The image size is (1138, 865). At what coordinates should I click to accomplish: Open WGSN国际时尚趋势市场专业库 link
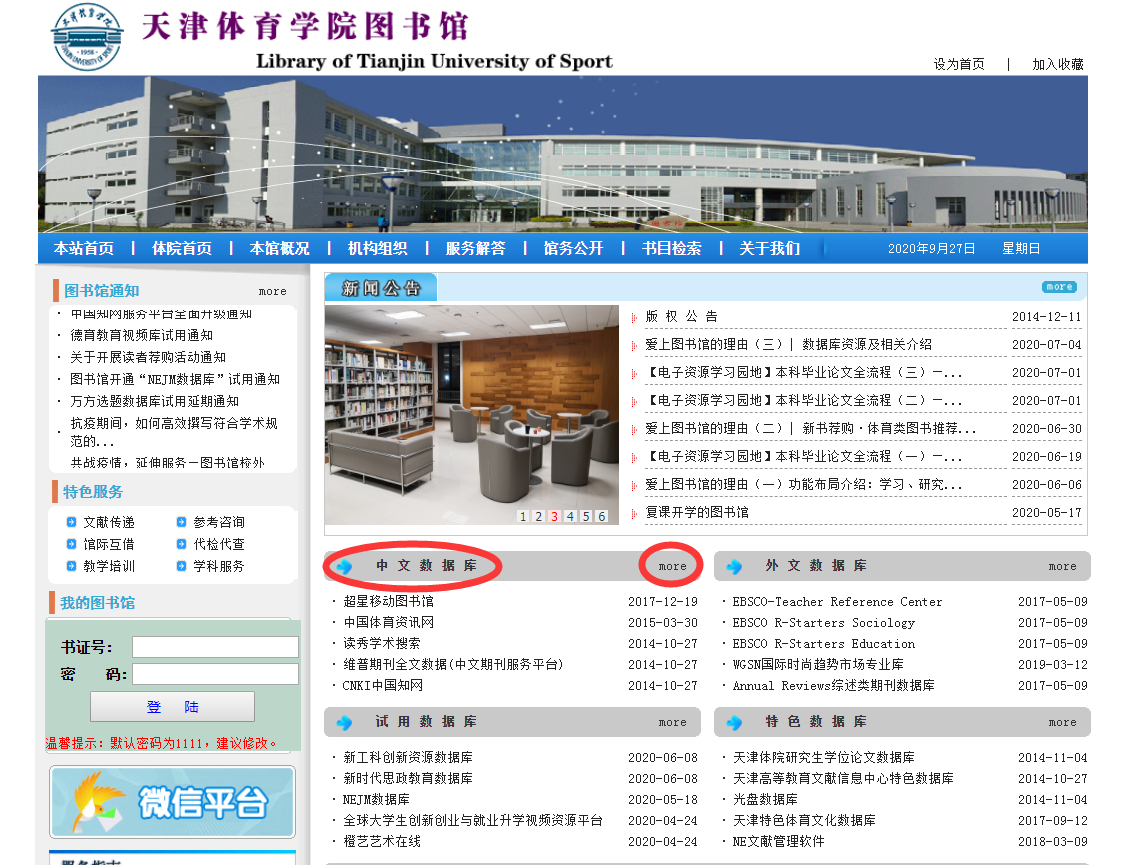[x=818, y=664]
